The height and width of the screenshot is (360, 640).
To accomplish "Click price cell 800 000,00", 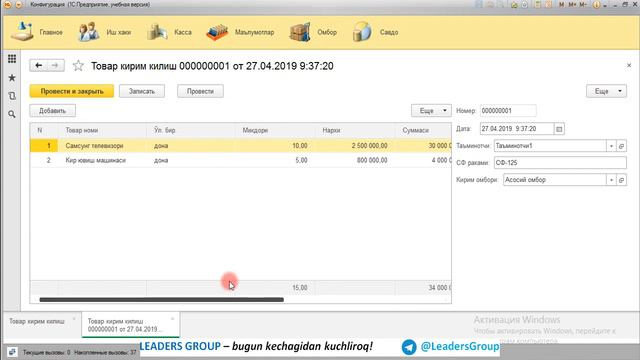I will (356, 160).
